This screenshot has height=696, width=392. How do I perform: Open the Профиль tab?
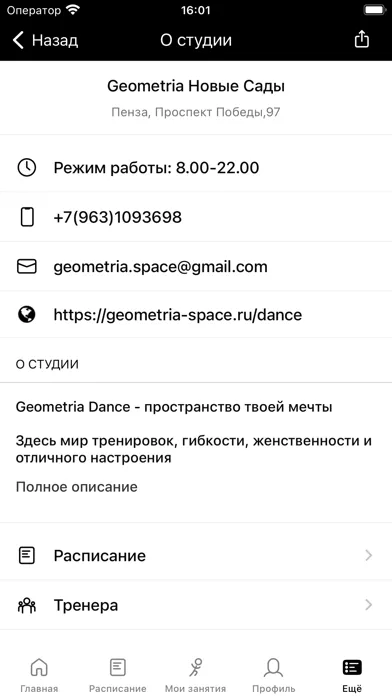click(274, 675)
